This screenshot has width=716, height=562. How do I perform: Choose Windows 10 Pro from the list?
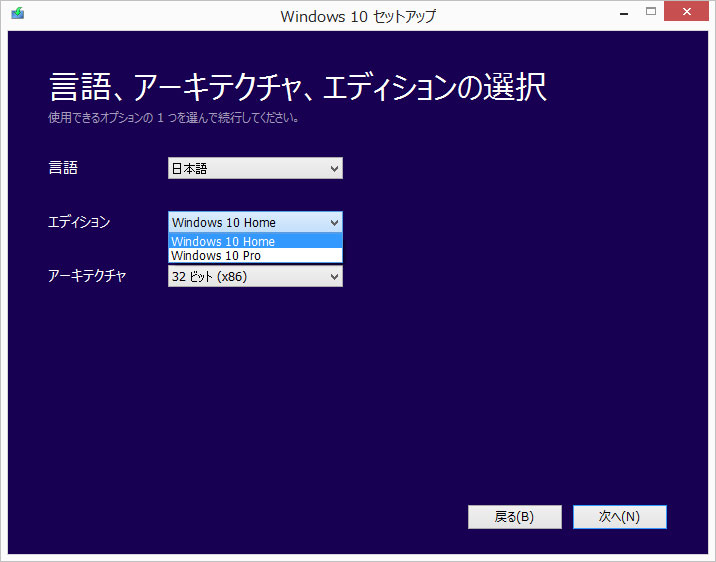click(x=255, y=256)
